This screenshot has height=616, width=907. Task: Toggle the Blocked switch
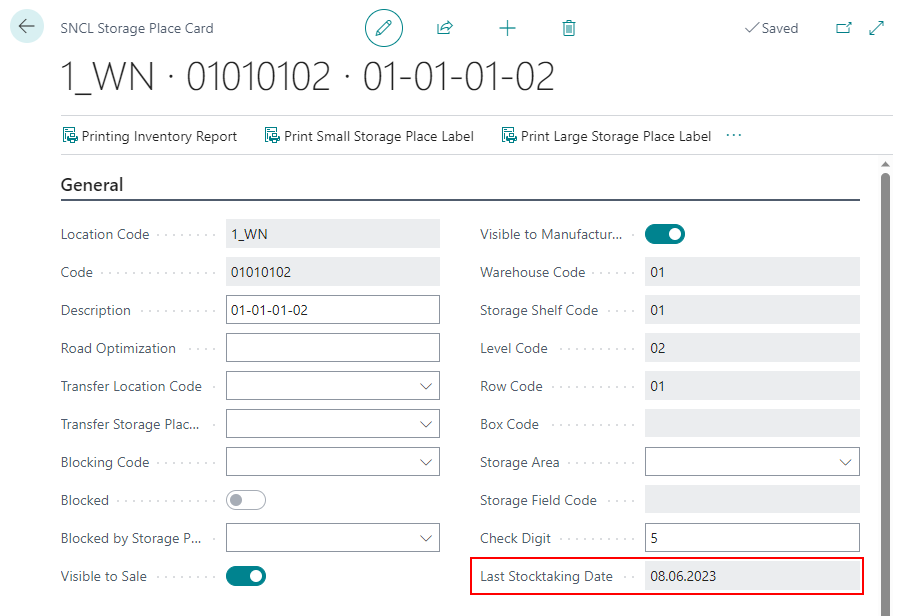coord(246,500)
